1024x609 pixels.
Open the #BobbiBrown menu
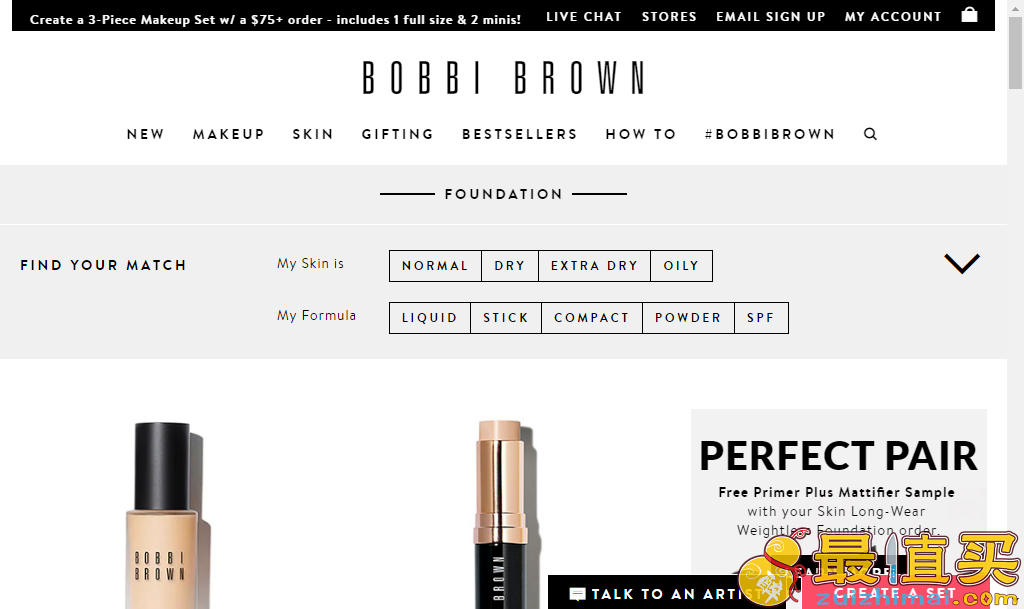pos(770,134)
